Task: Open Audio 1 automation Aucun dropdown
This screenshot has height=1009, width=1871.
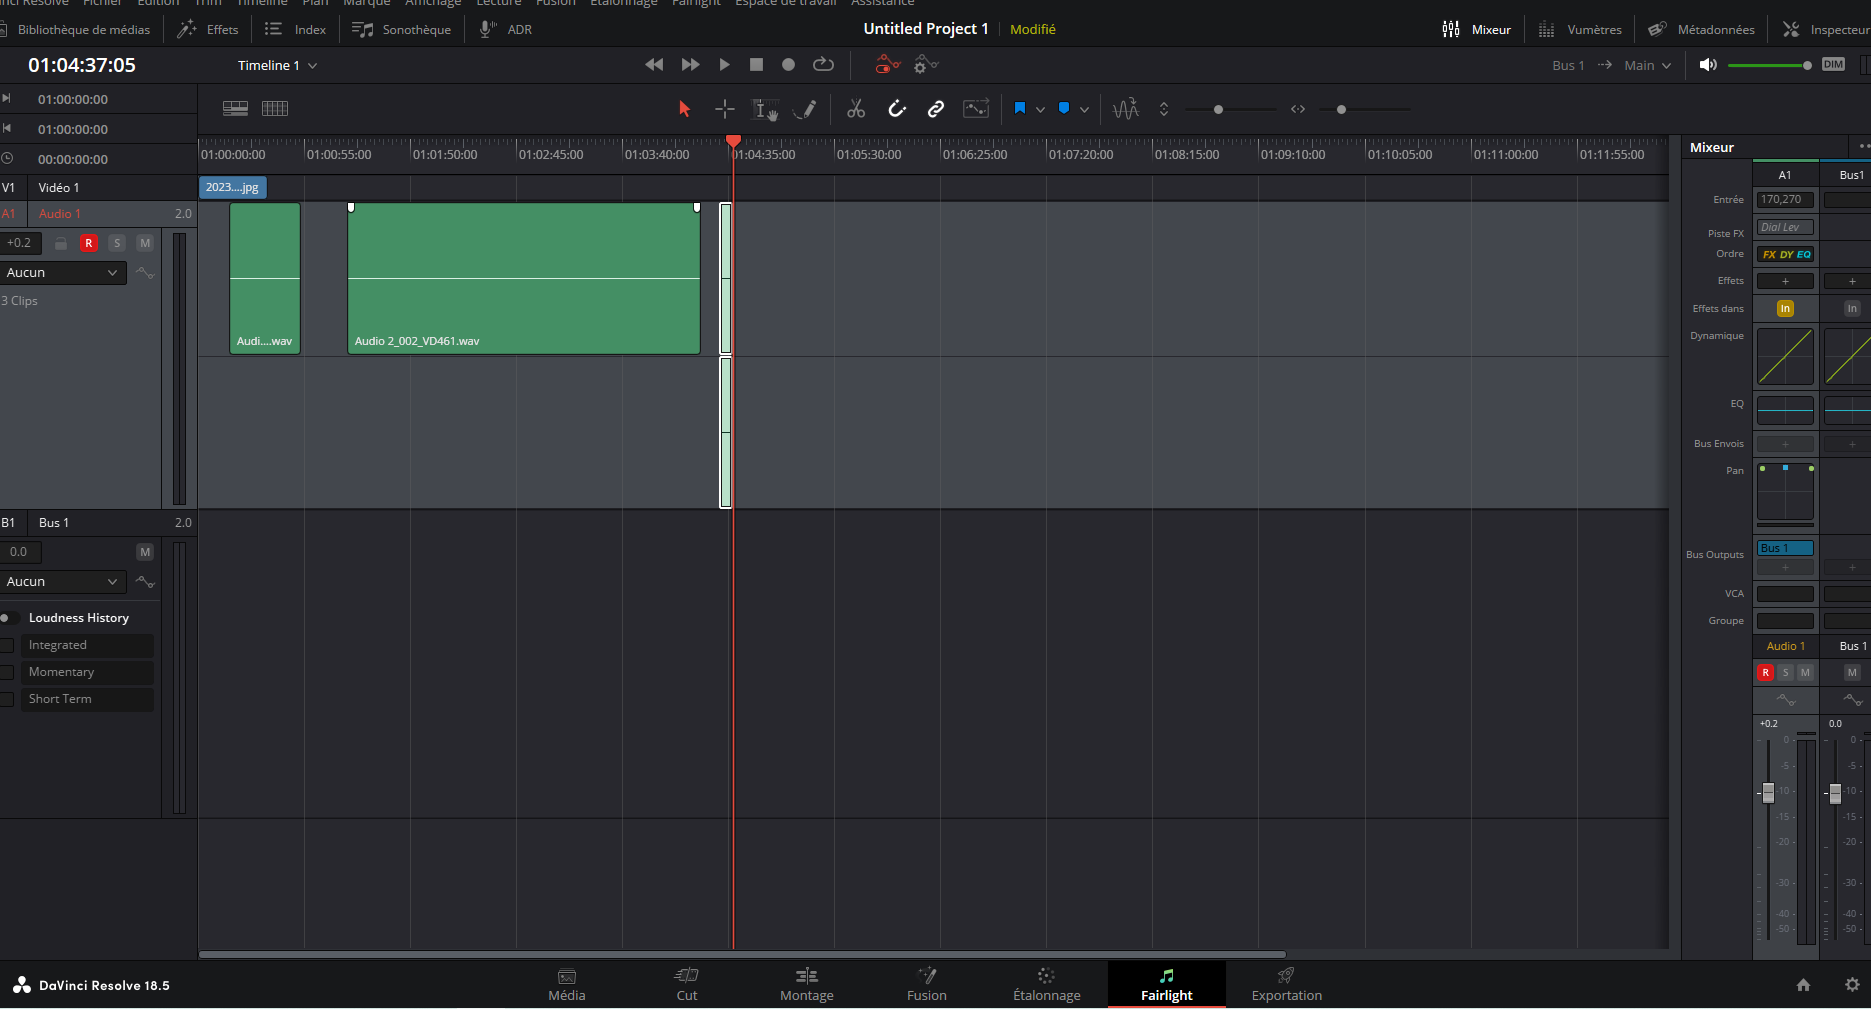Action: pyautogui.click(x=63, y=273)
